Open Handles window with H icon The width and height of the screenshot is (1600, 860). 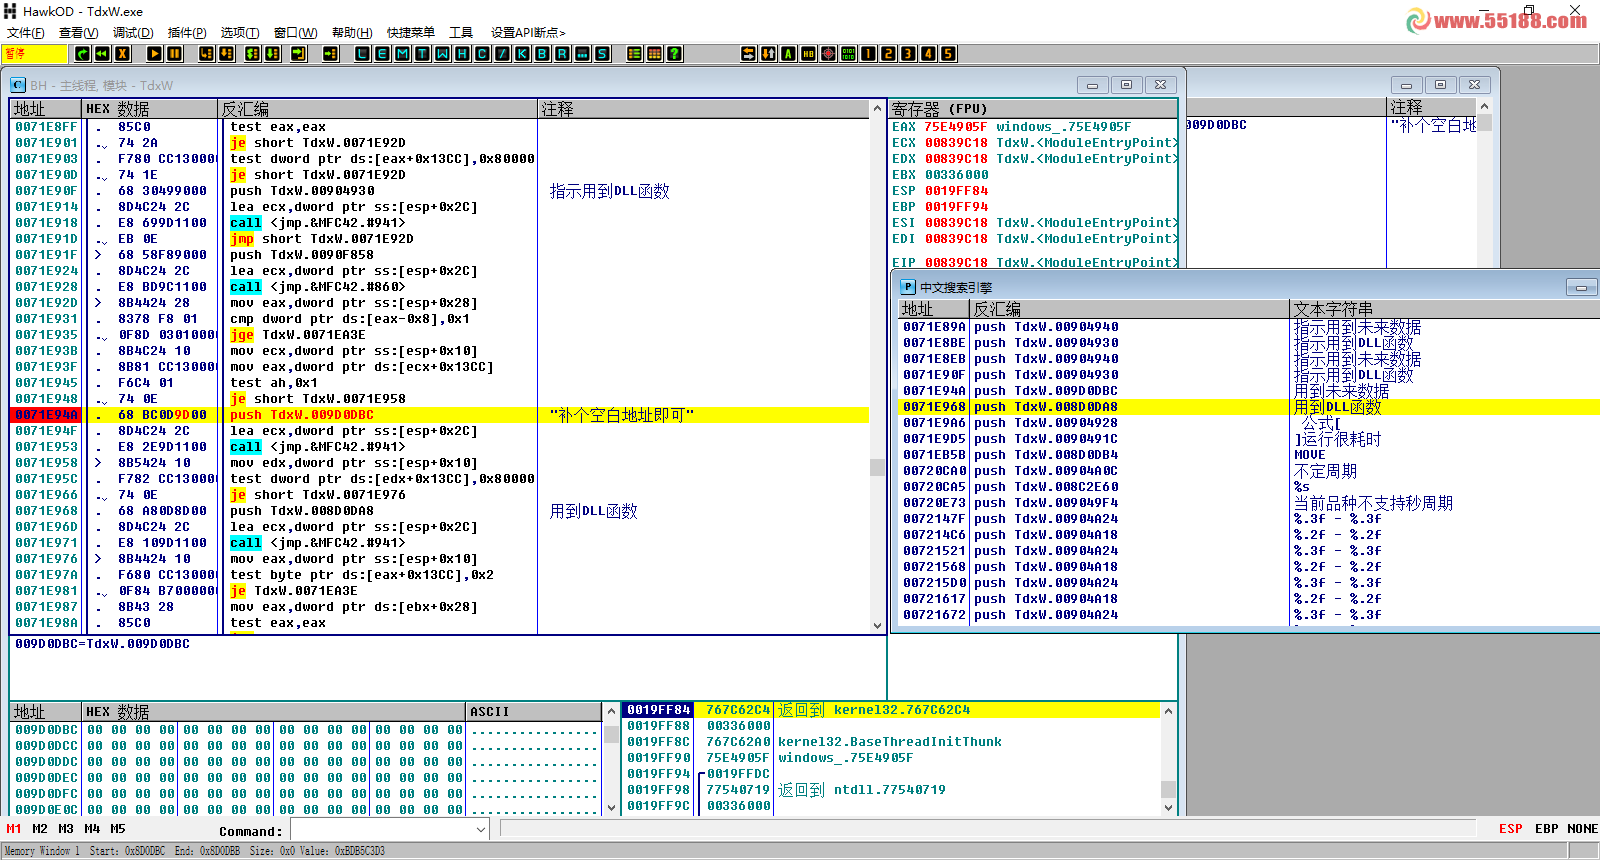click(x=462, y=54)
